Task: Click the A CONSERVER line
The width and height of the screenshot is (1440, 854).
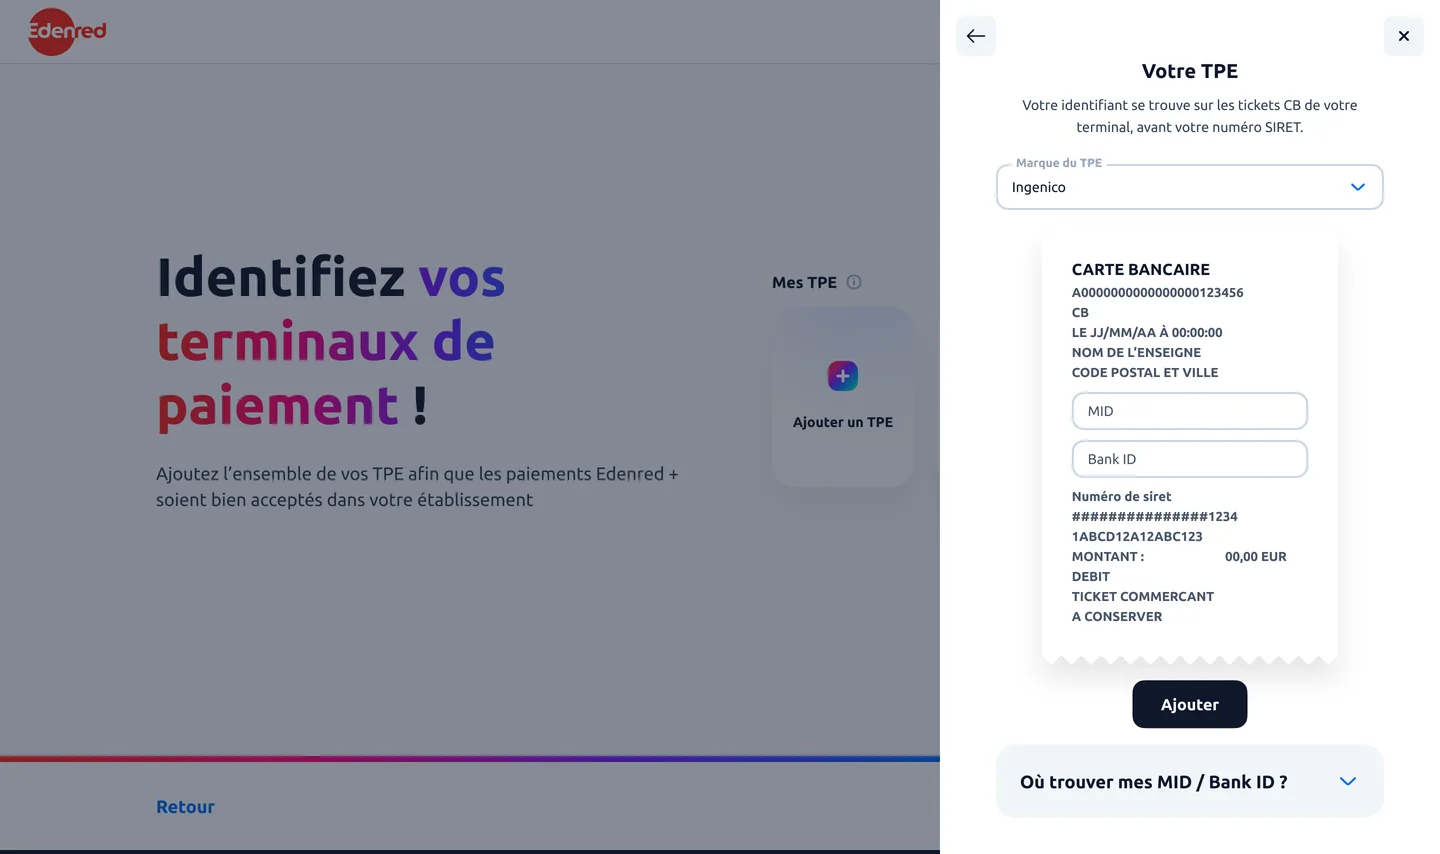Action: pos(1116,616)
